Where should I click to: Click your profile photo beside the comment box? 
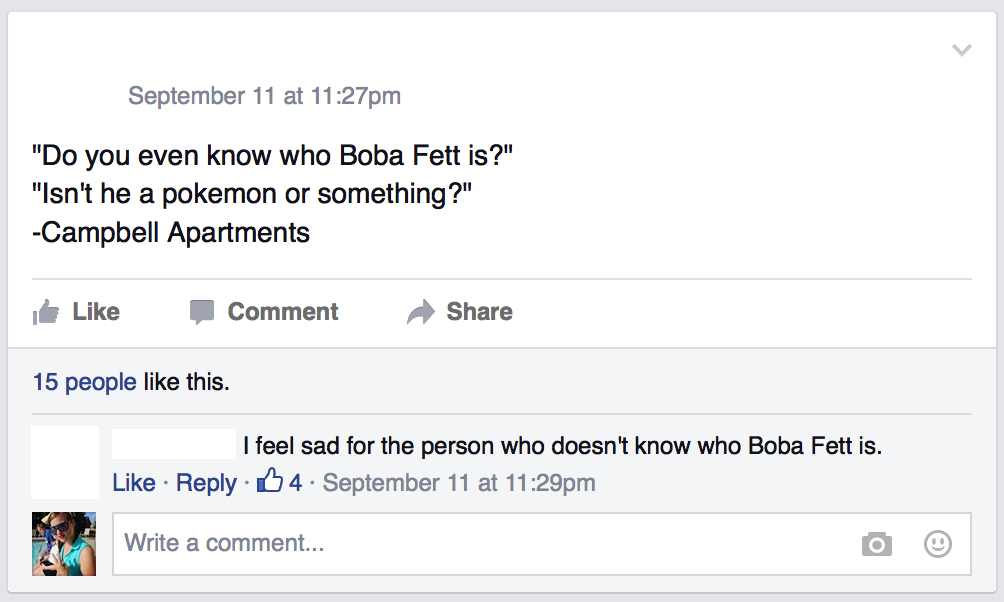(x=64, y=544)
